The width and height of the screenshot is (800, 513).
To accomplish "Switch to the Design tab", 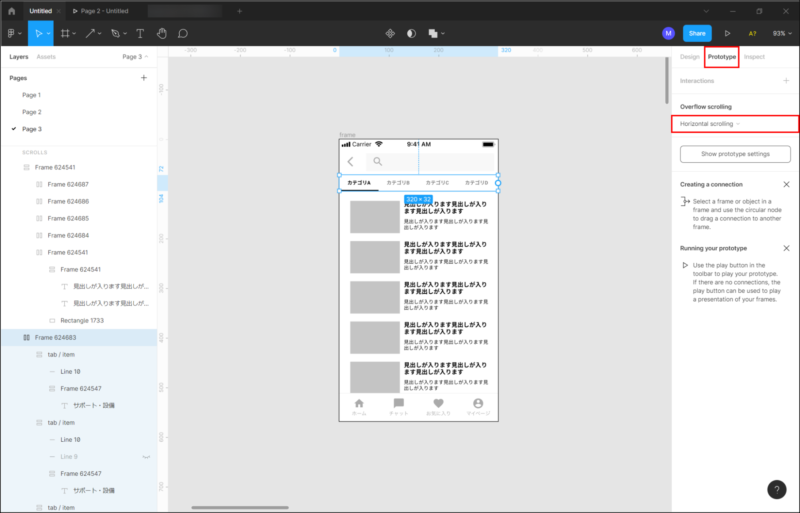I will point(689,57).
